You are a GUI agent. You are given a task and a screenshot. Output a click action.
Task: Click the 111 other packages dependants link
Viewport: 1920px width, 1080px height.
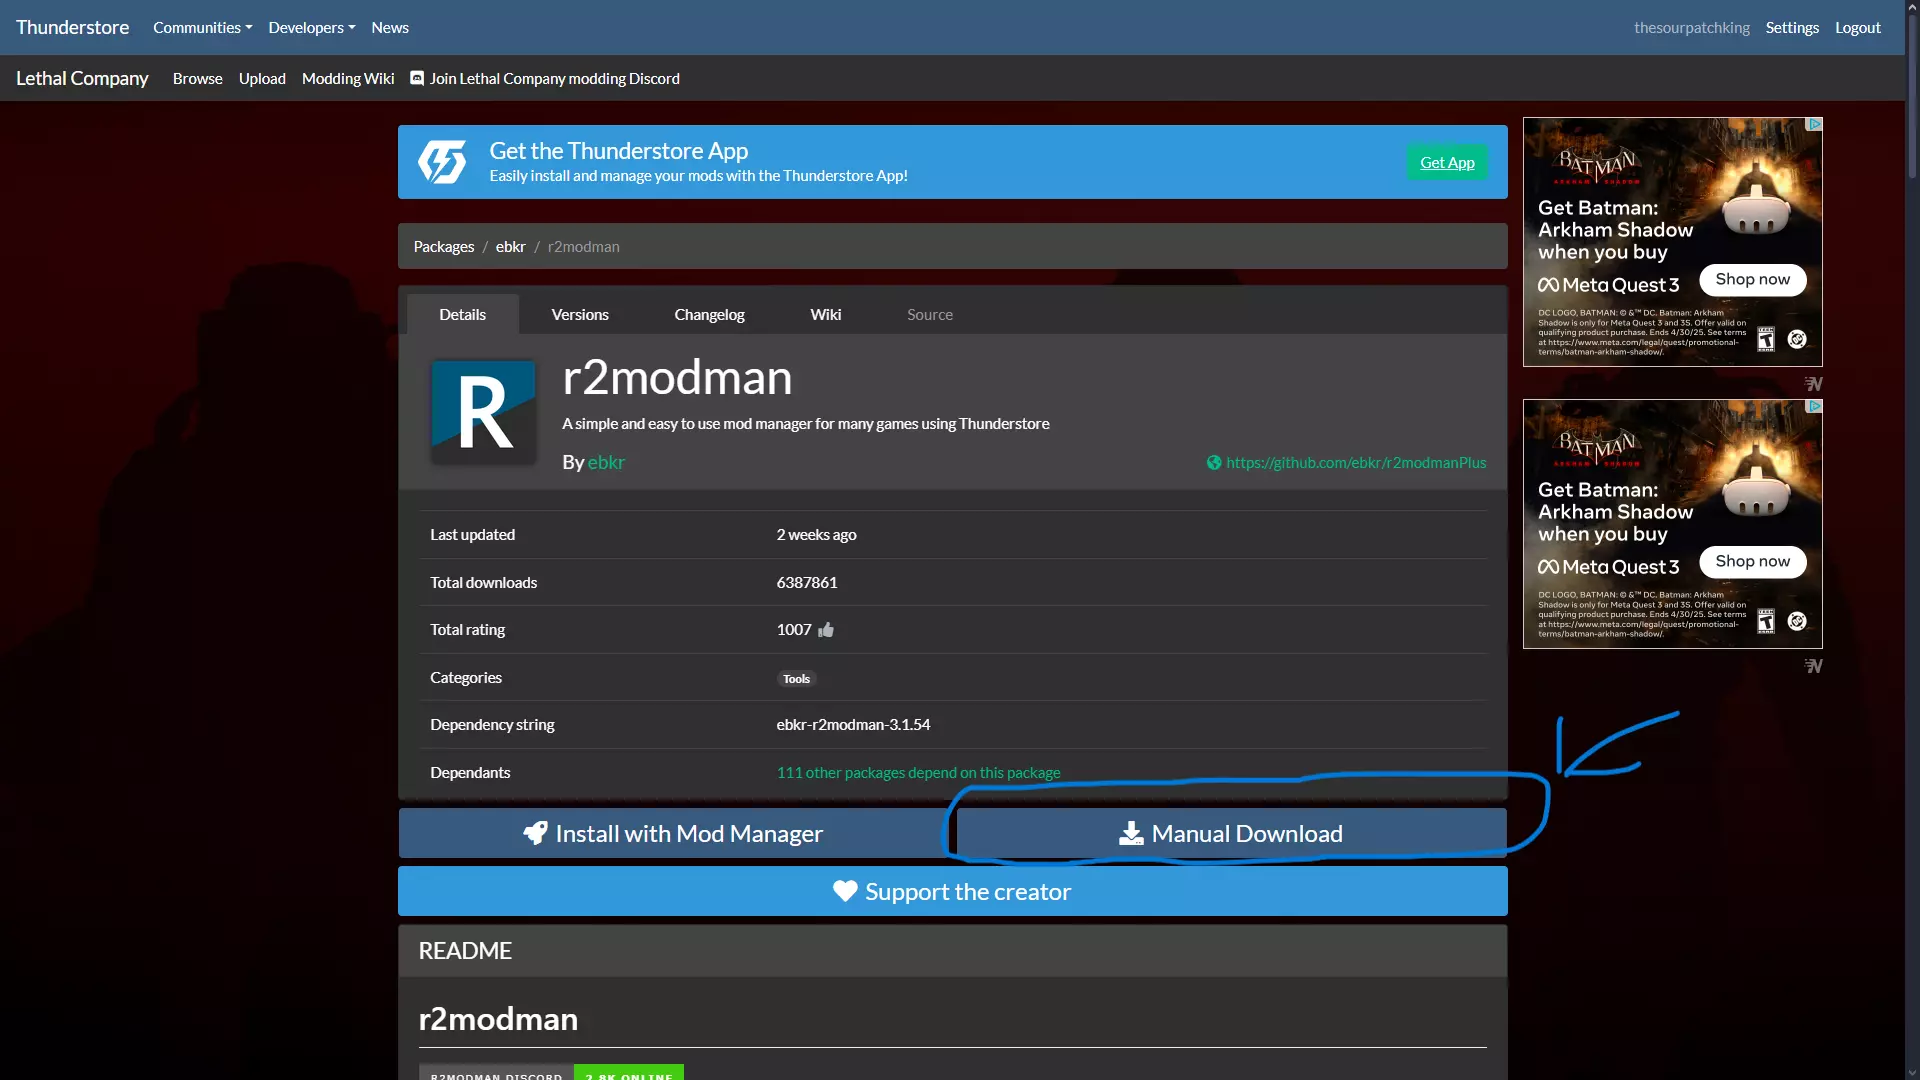(x=918, y=772)
